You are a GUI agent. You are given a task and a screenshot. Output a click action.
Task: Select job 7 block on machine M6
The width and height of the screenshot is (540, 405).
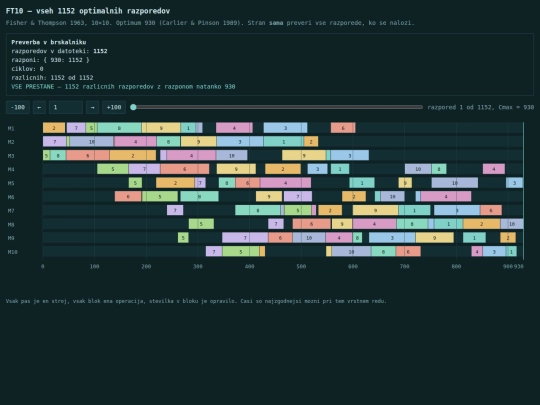tap(298, 197)
